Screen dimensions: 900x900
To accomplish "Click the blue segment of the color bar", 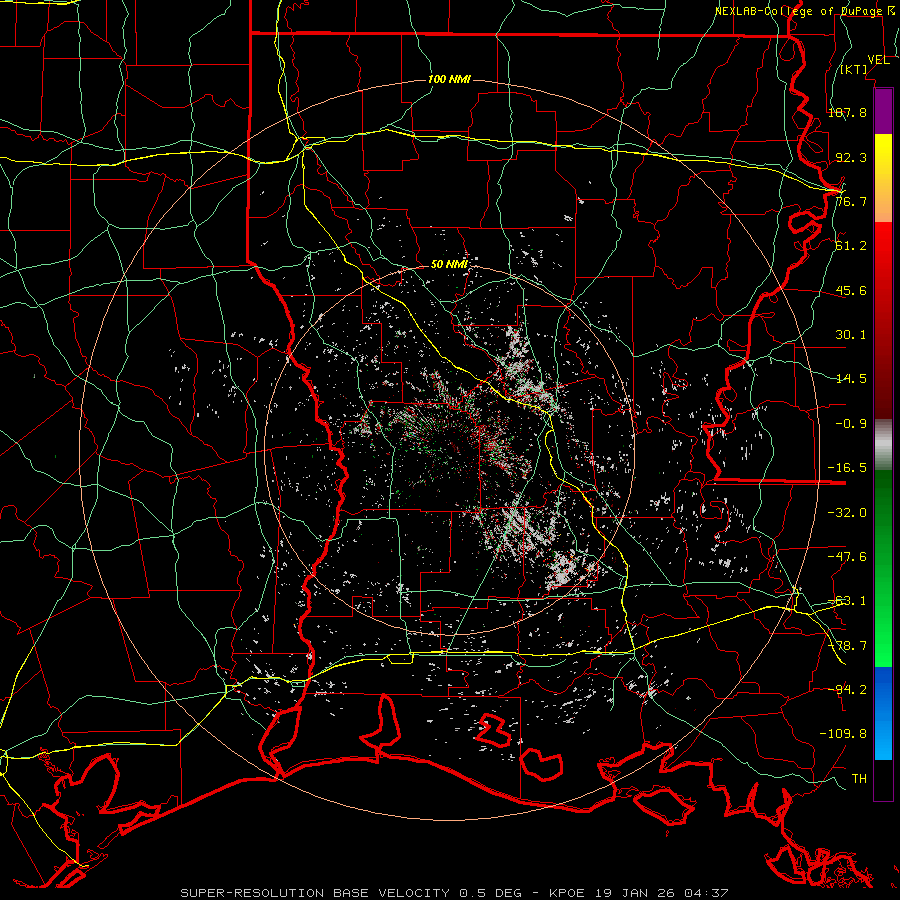I will click(883, 713).
